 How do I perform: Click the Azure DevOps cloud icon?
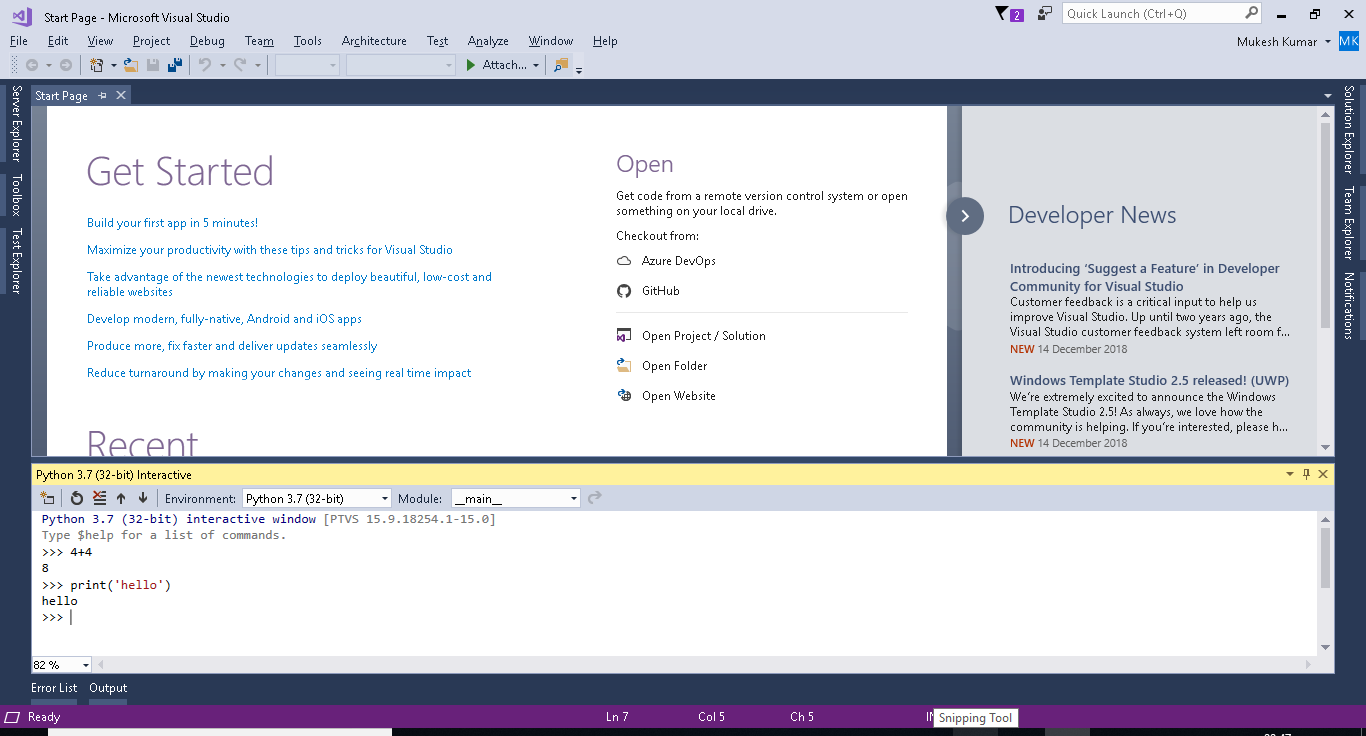(624, 261)
